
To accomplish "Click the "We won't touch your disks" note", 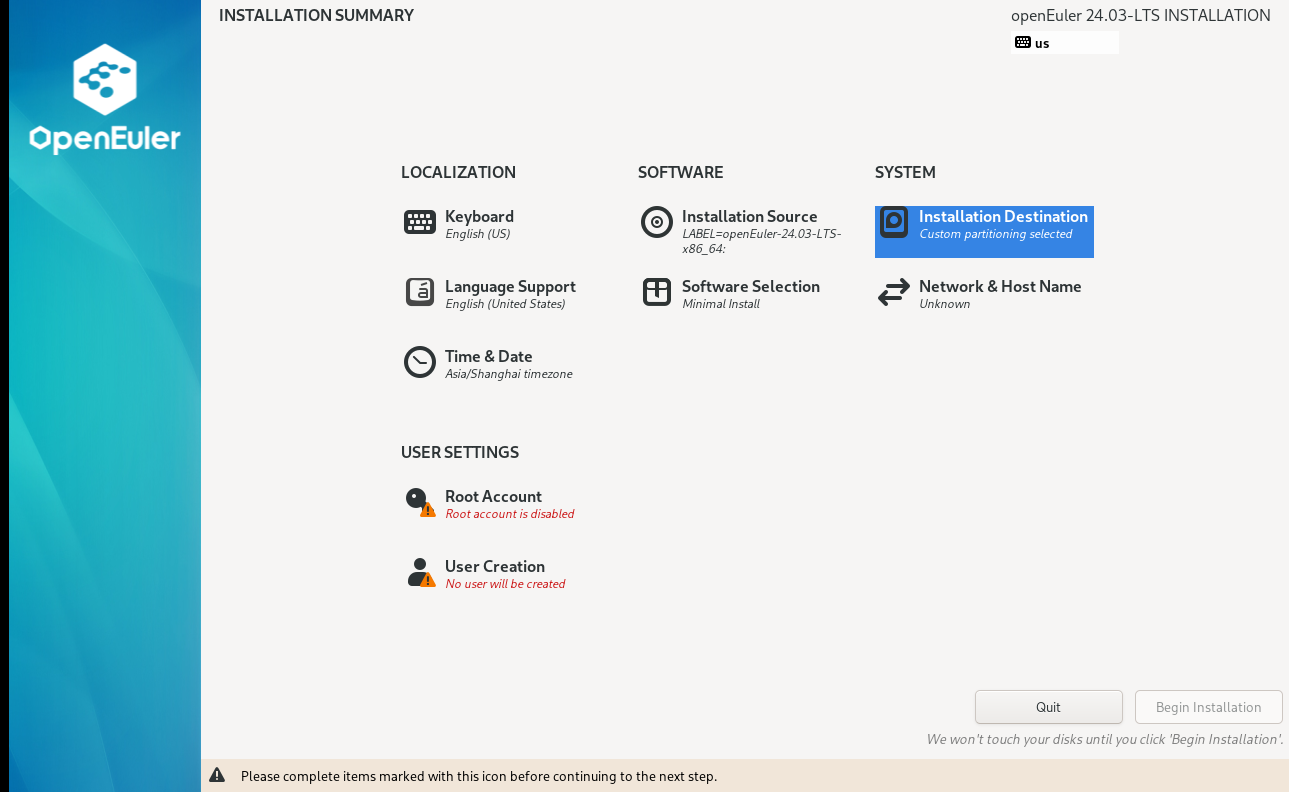I will coord(1105,739).
